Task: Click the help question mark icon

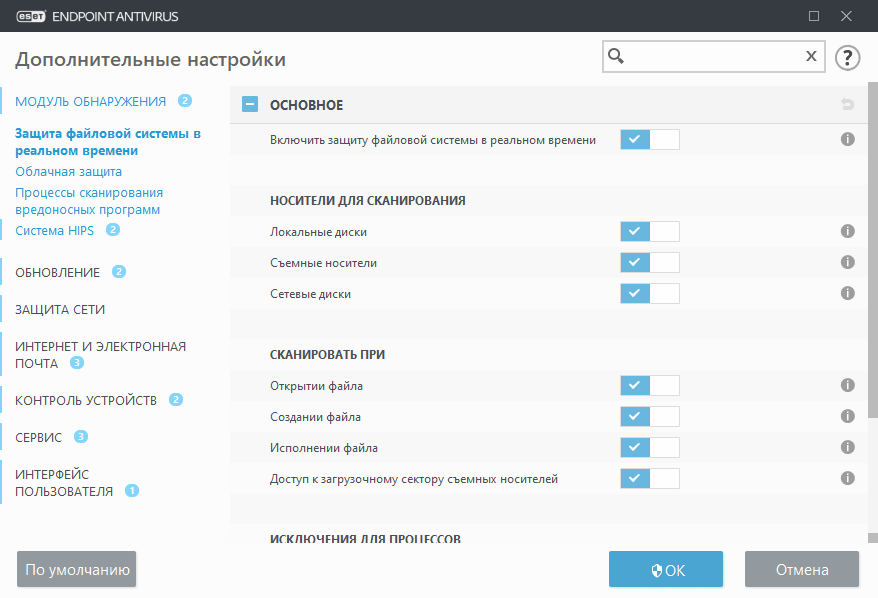Action: click(x=847, y=57)
